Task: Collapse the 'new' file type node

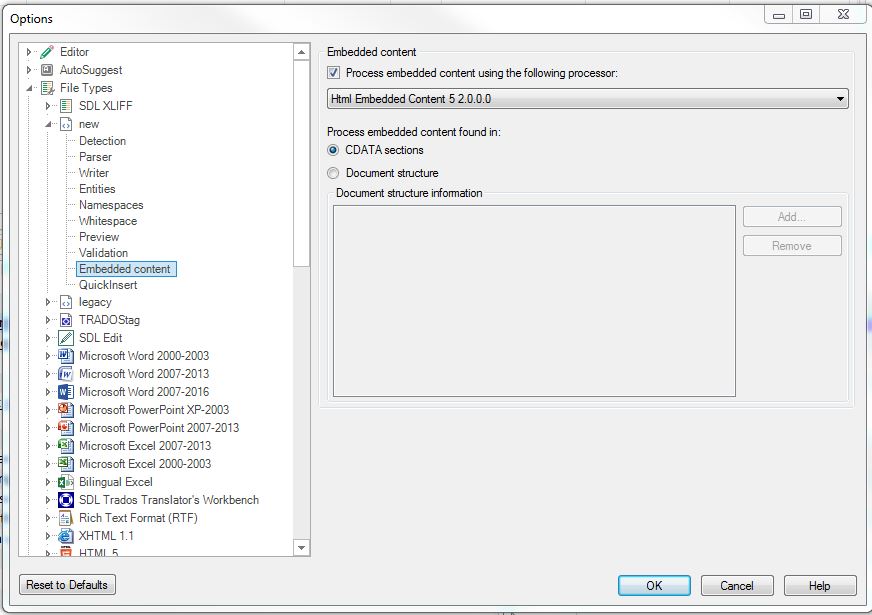Action: [x=48, y=124]
